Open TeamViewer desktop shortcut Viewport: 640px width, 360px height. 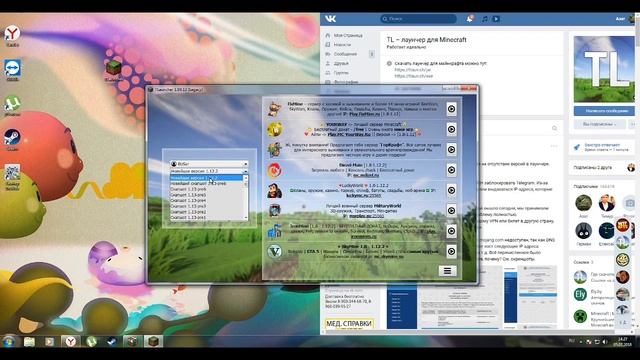[x=13, y=69]
